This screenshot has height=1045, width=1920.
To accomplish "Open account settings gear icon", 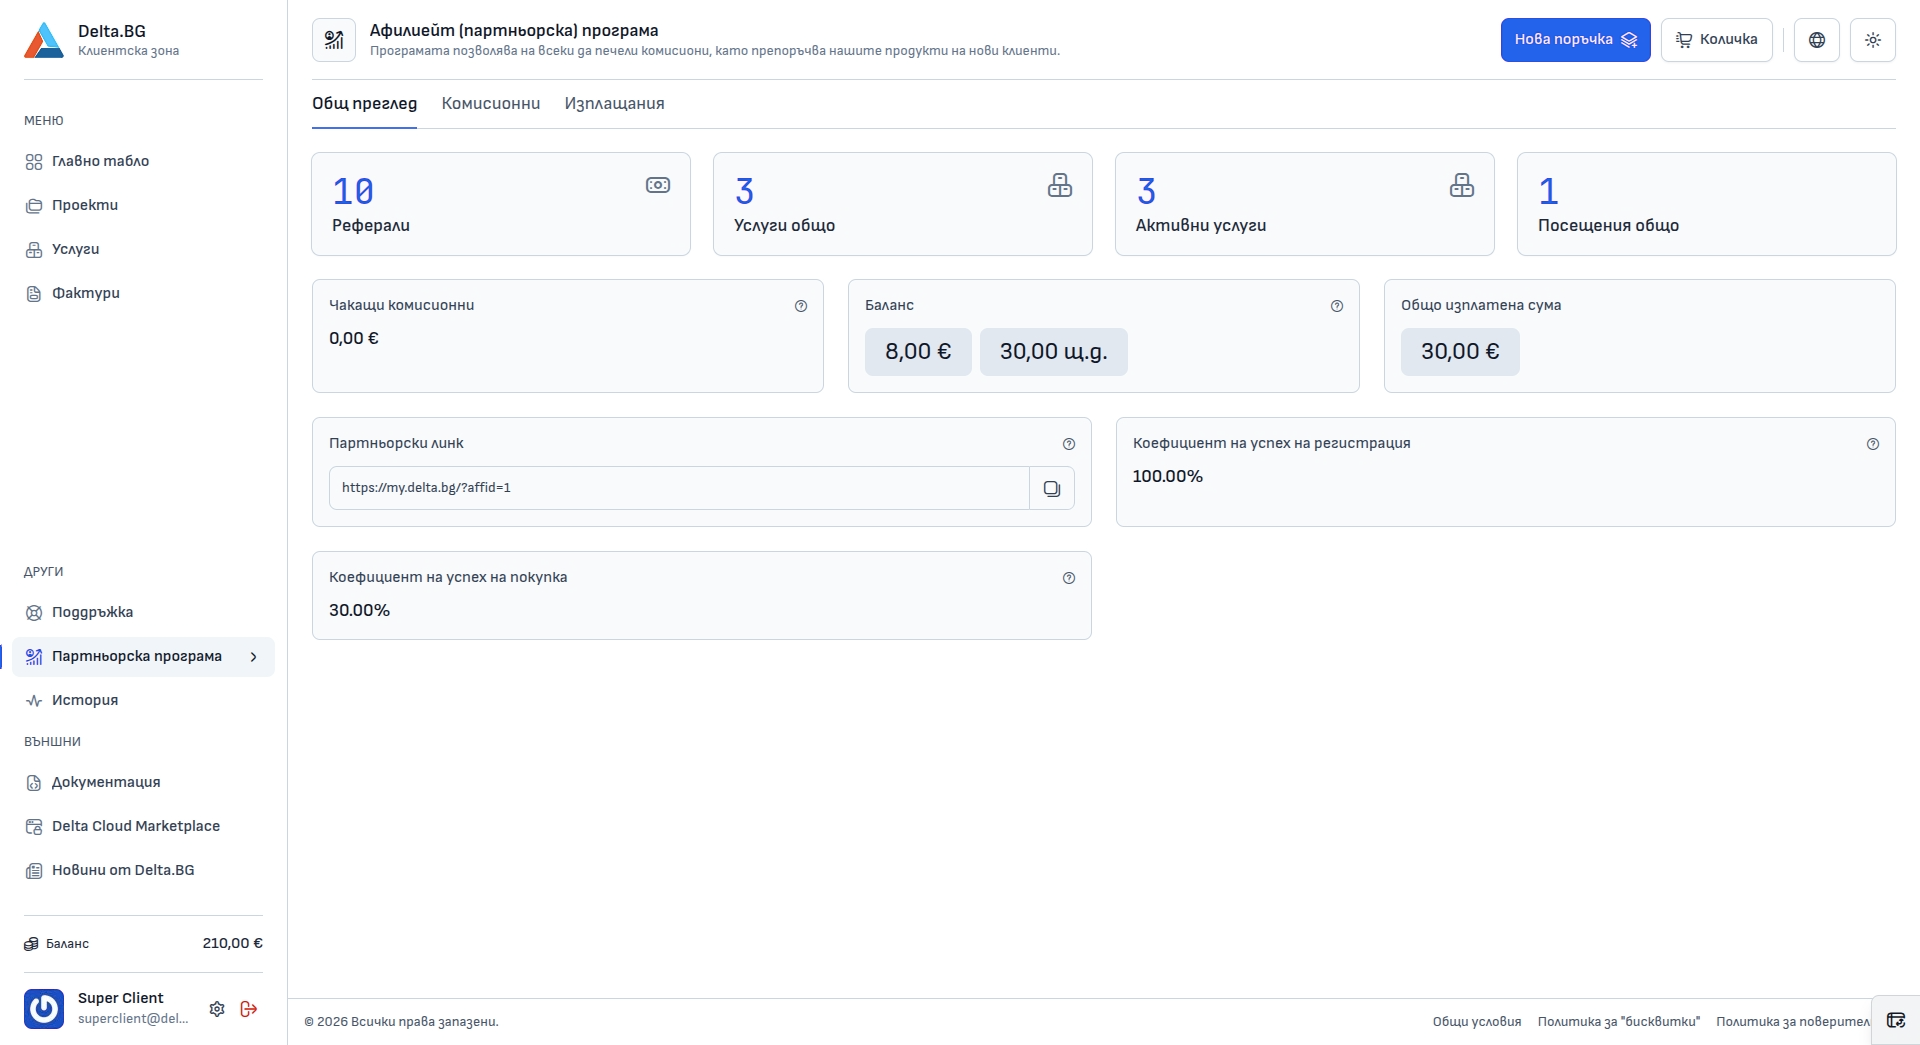I will [x=217, y=1009].
